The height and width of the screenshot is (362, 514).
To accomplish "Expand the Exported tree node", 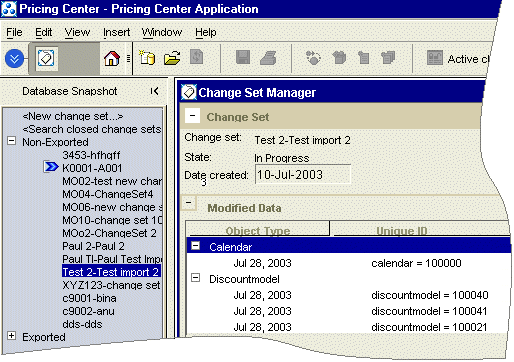I will (x=11, y=336).
